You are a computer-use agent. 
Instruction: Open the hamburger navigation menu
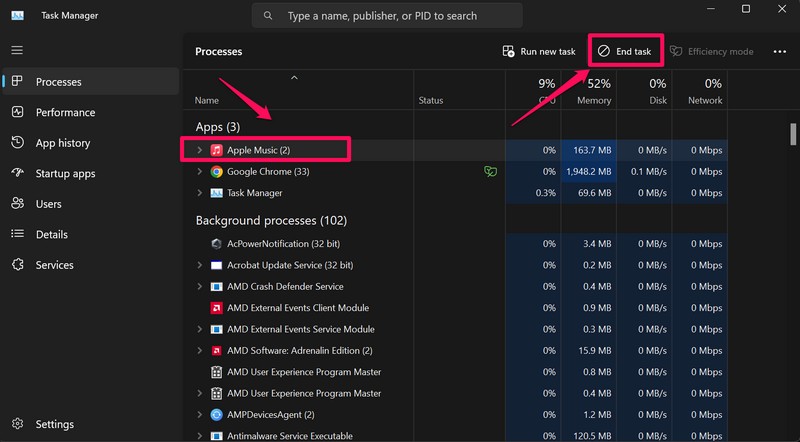tap(17, 50)
